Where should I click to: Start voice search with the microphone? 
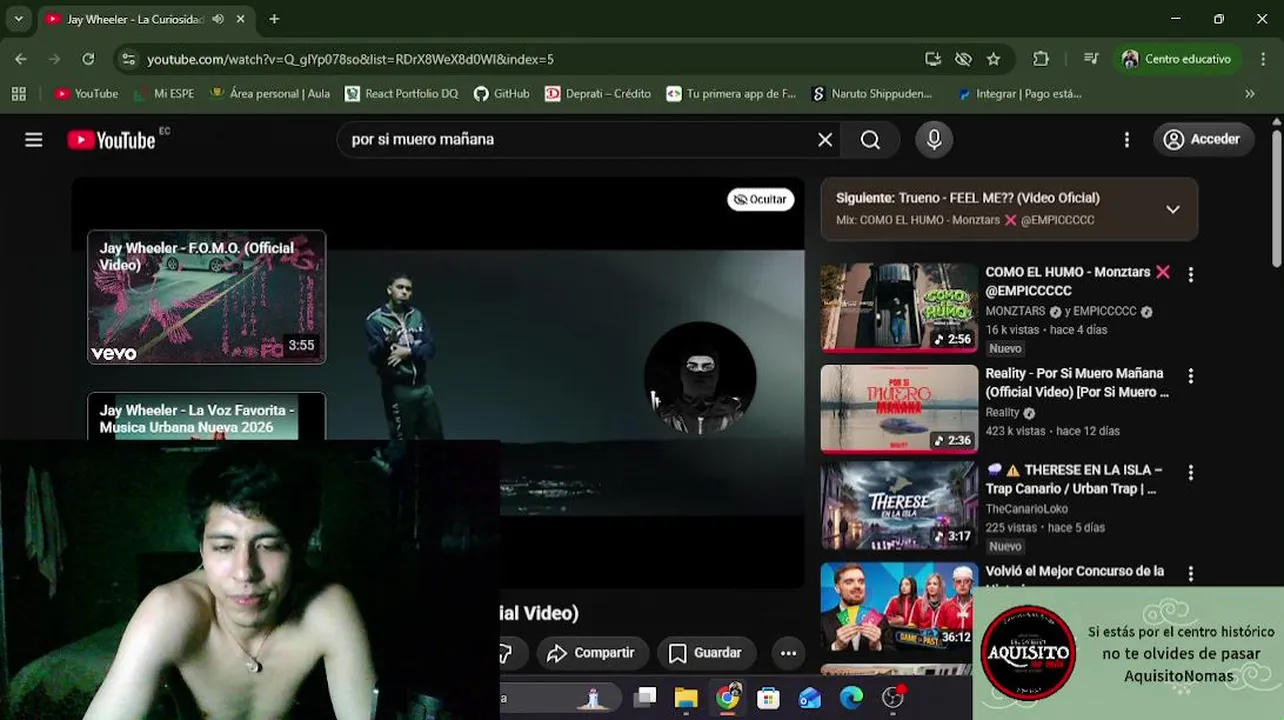coord(934,140)
